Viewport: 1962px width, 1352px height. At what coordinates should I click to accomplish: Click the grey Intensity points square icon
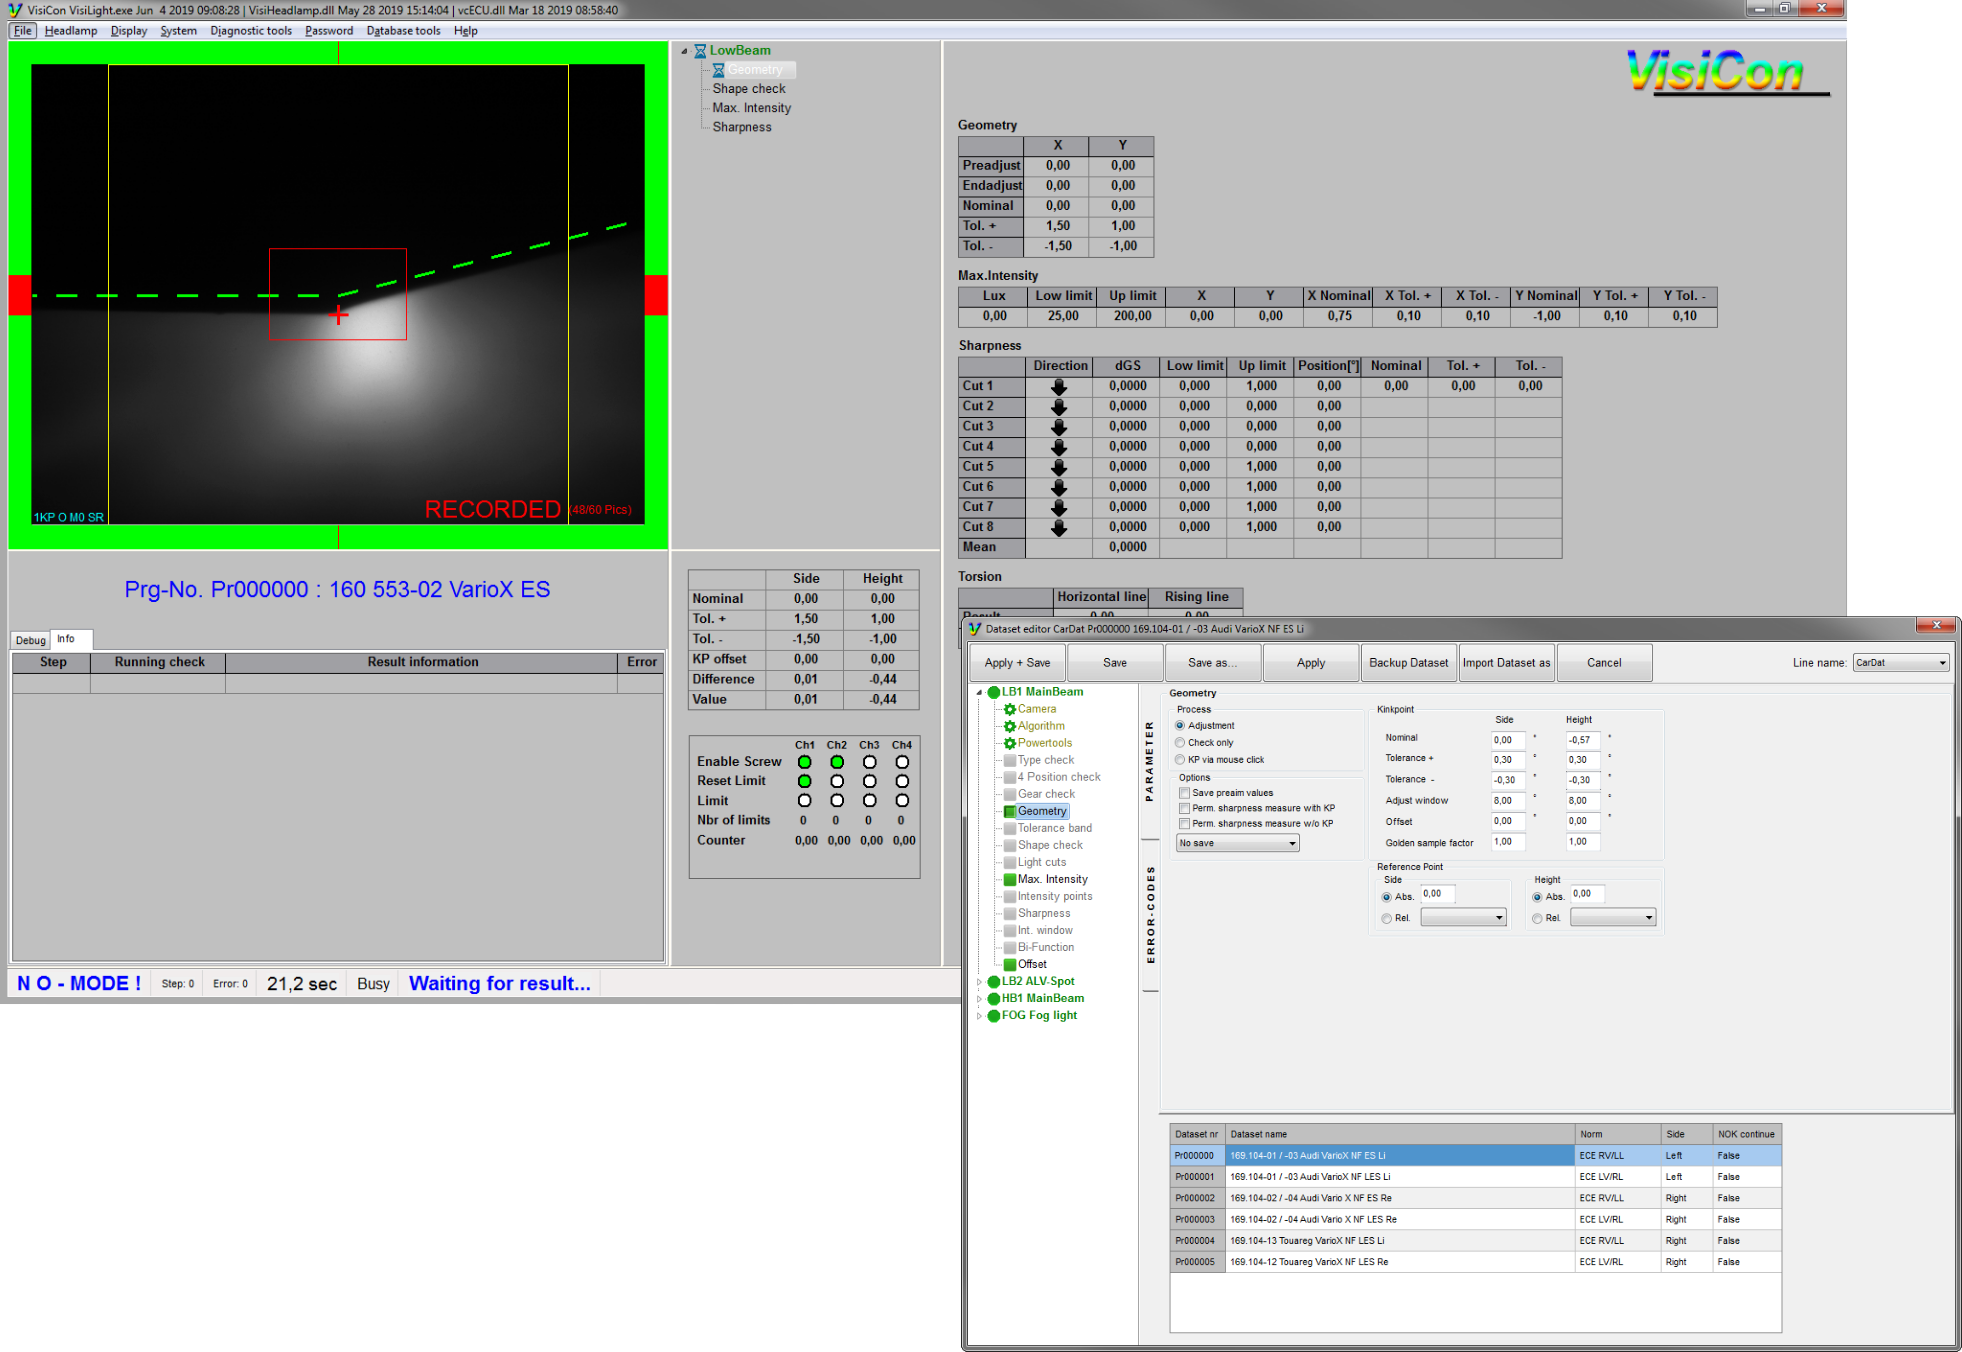pos(1010,896)
